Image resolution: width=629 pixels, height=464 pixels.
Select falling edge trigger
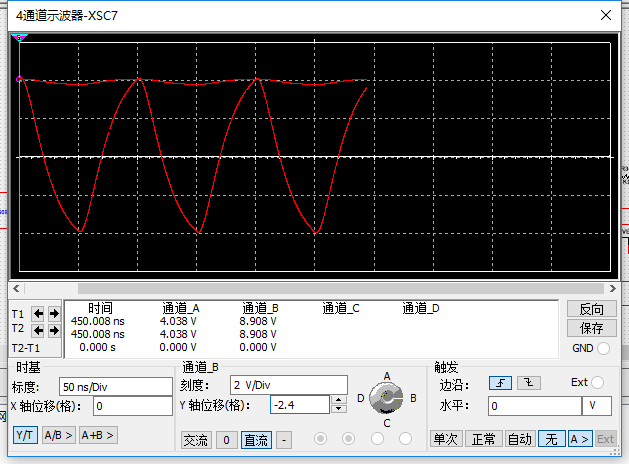tap(529, 383)
